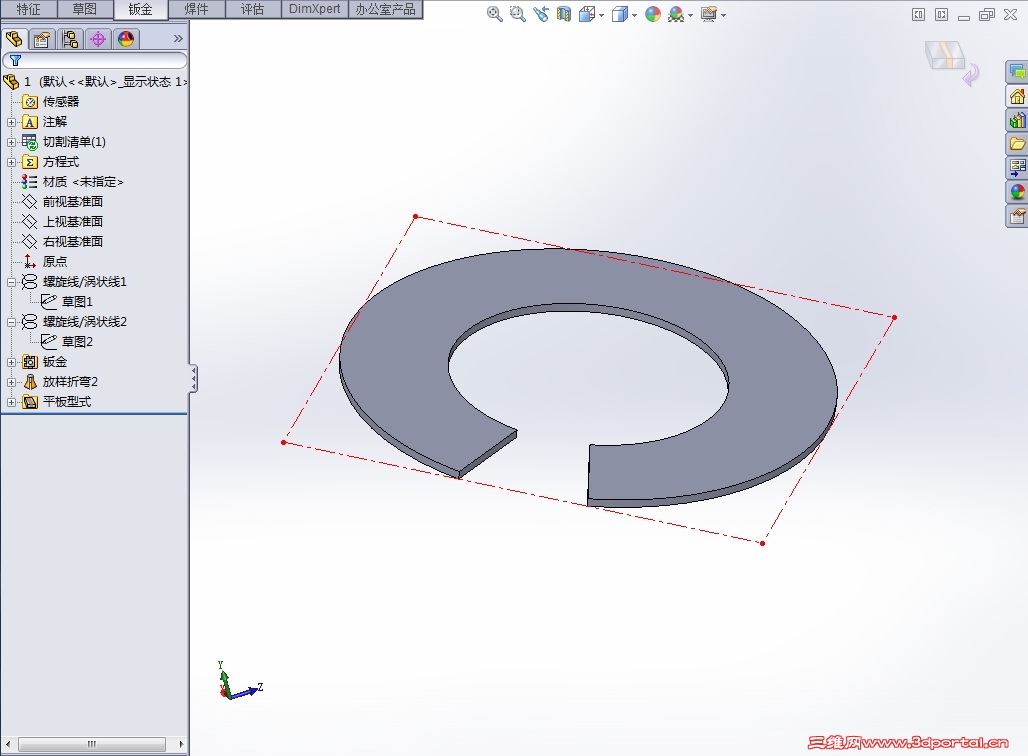Open the Custom Properties task pane icon

click(1017, 215)
